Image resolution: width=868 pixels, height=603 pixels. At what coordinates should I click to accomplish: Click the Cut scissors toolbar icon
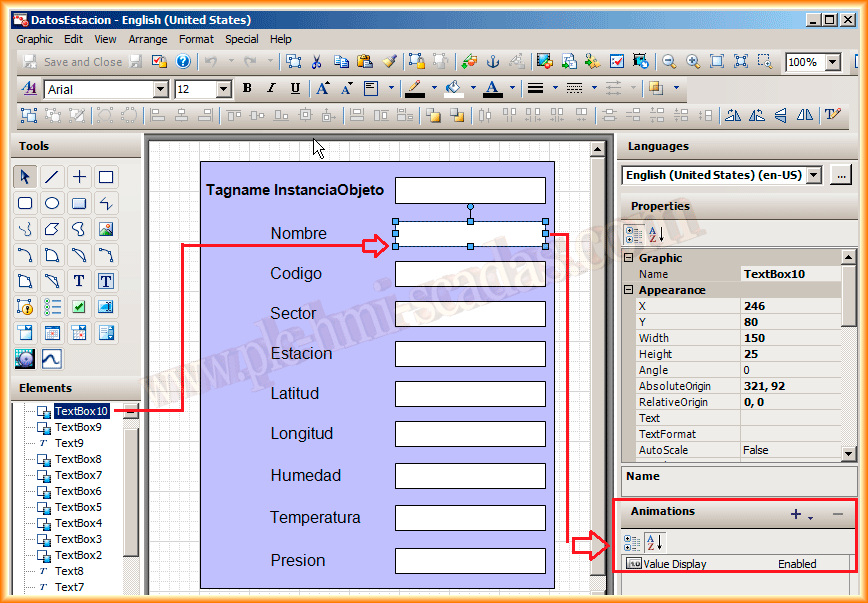pyautogui.click(x=316, y=62)
